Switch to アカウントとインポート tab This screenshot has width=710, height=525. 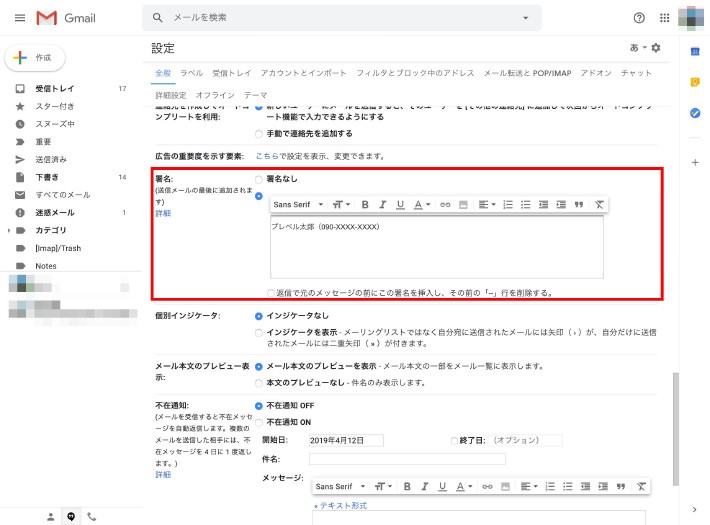pos(303,73)
